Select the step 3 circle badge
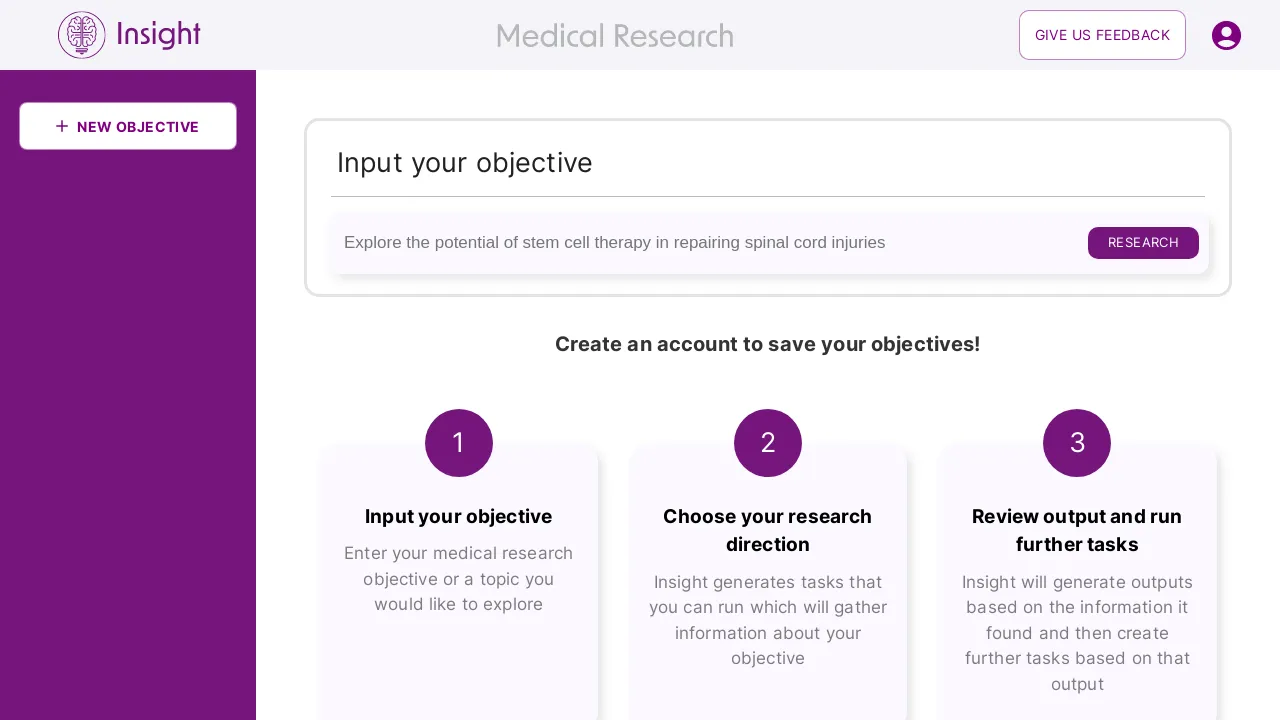 point(1077,443)
